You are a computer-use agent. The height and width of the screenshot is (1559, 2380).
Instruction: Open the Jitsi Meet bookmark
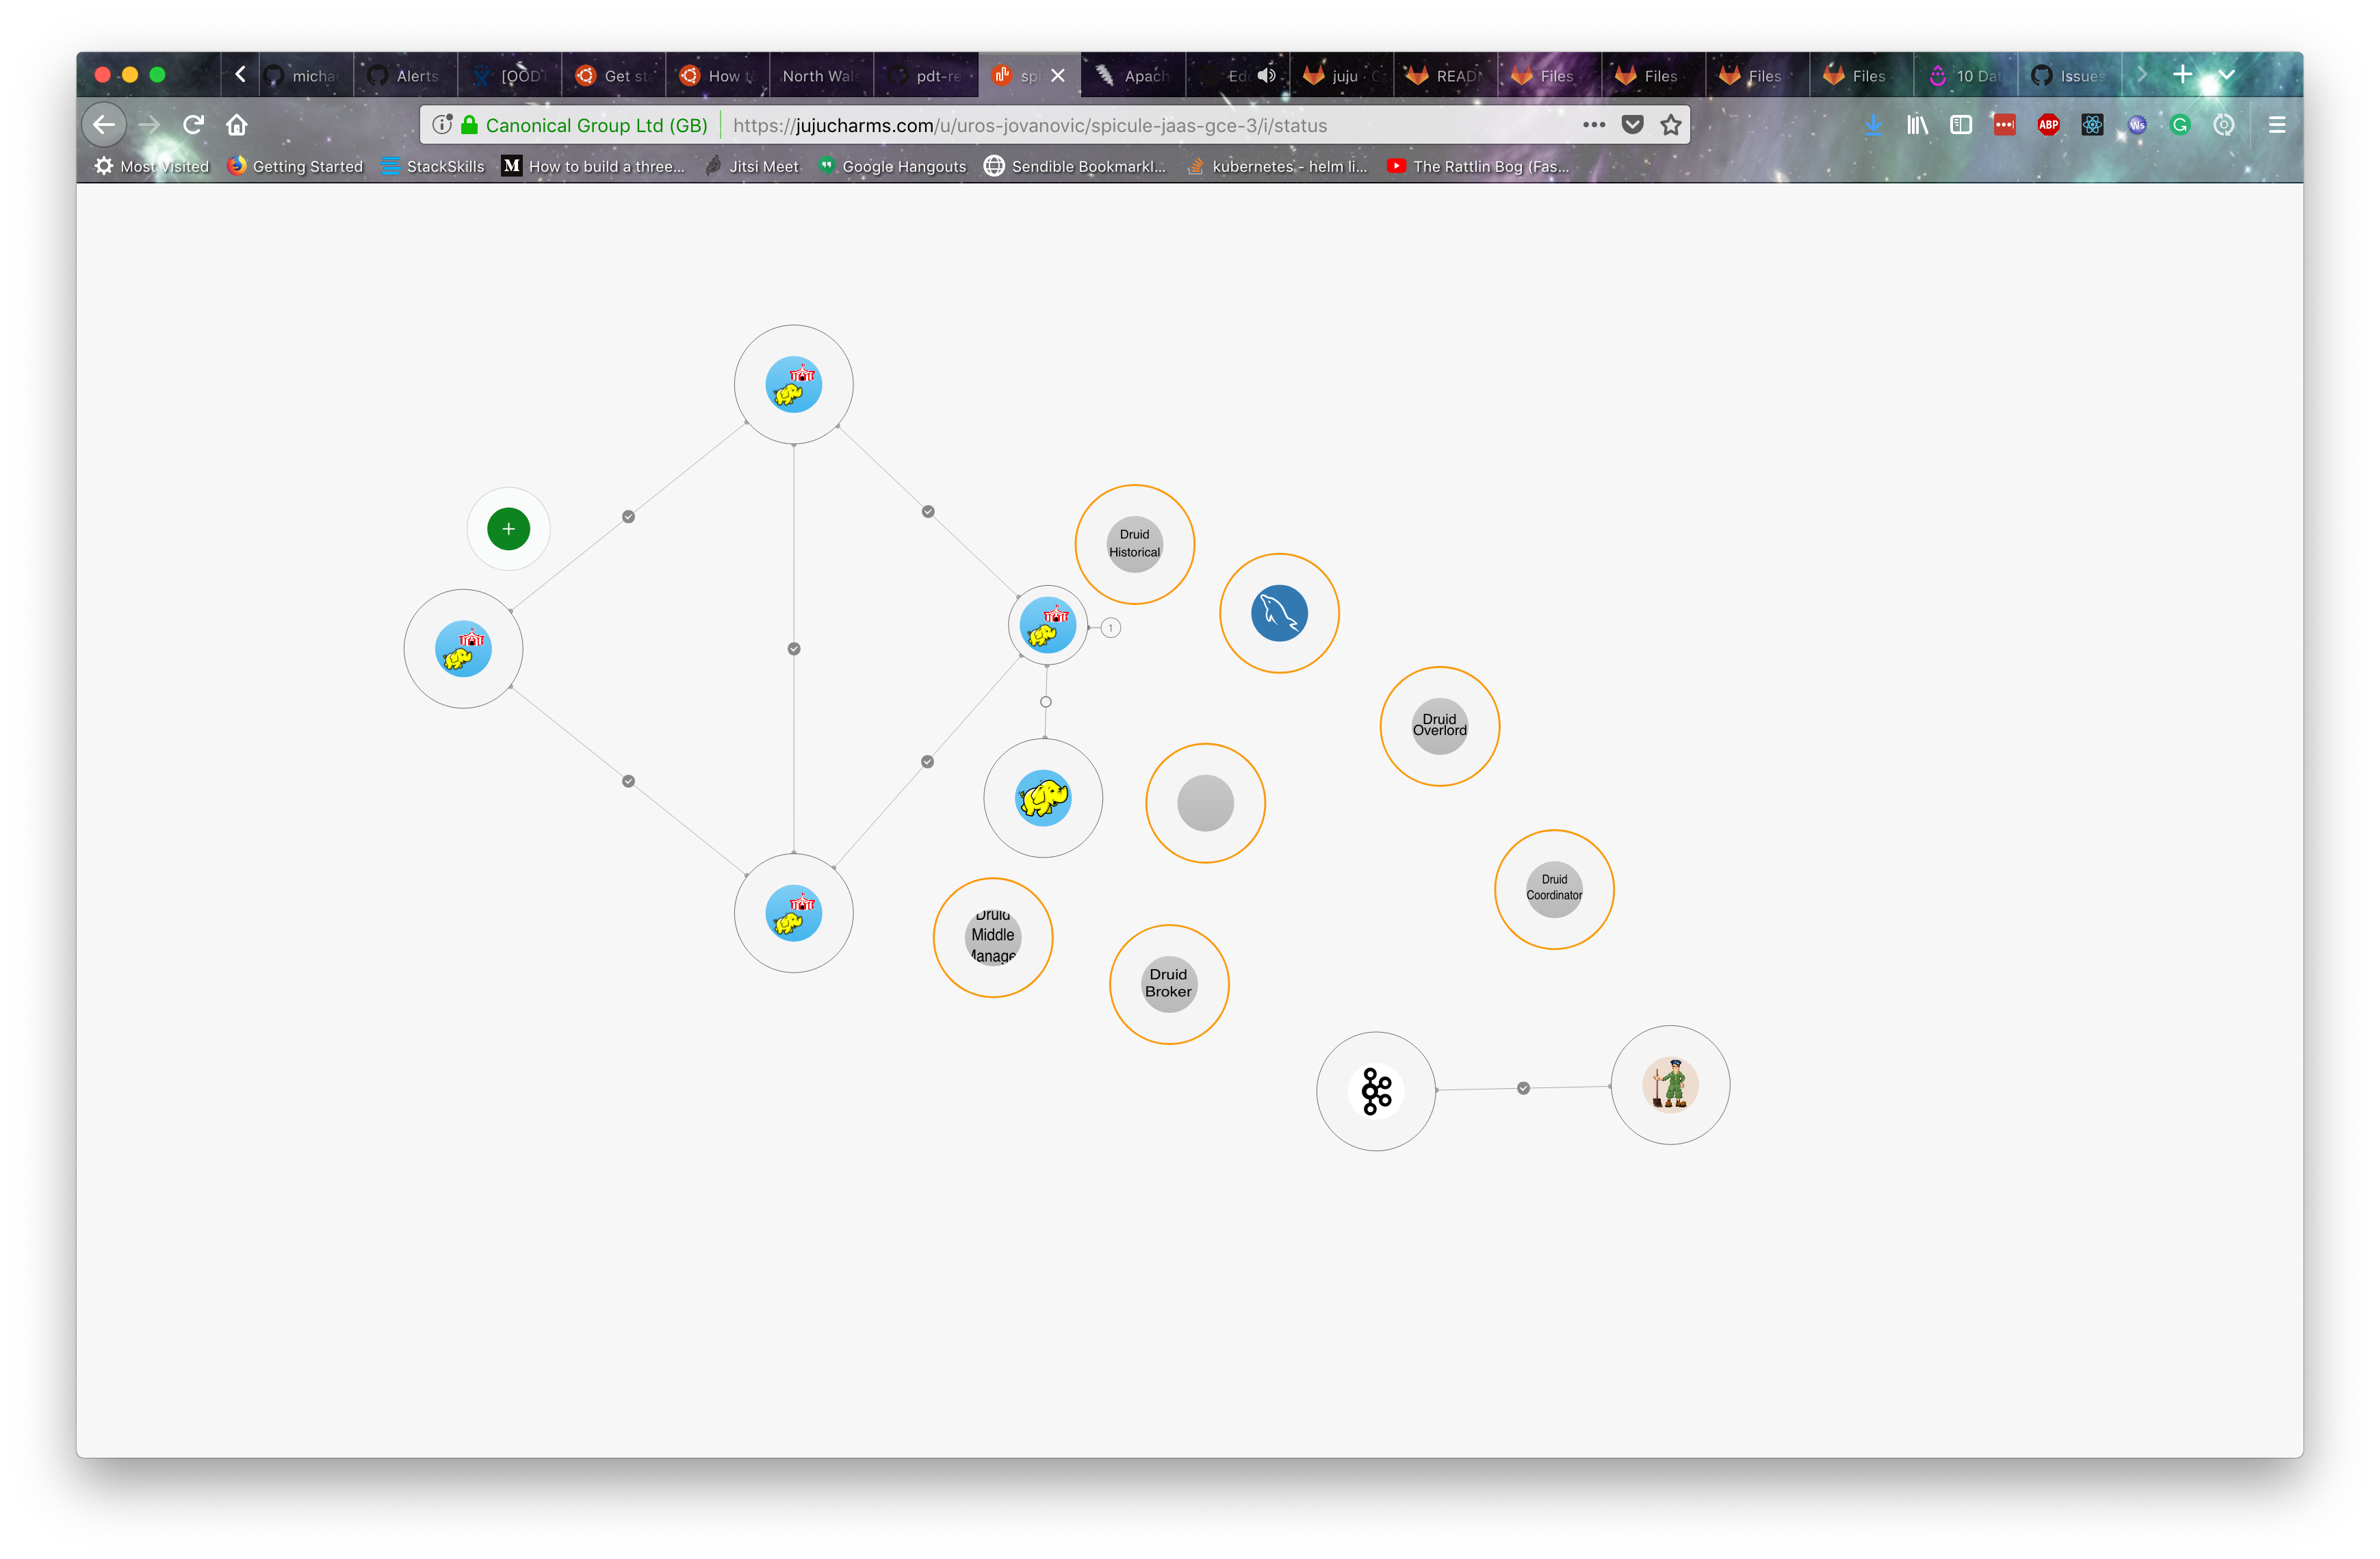pos(752,166)
